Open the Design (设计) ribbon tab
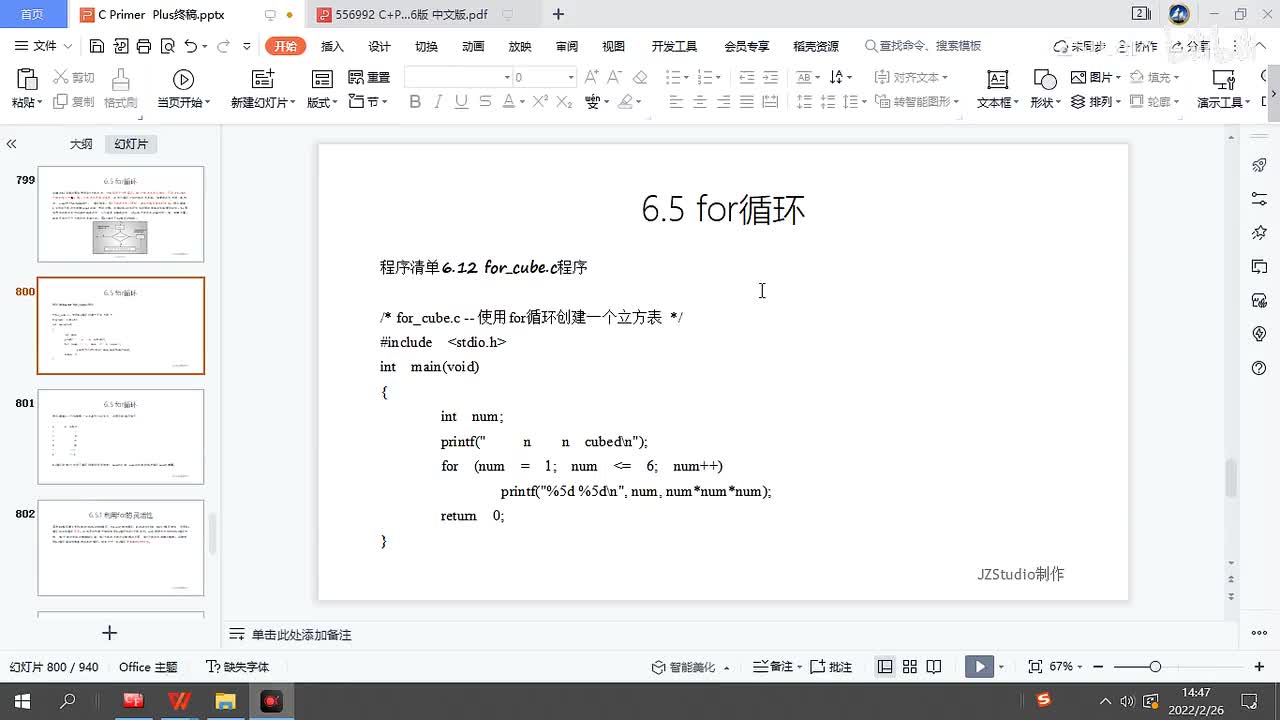 [x=379, y=46]
